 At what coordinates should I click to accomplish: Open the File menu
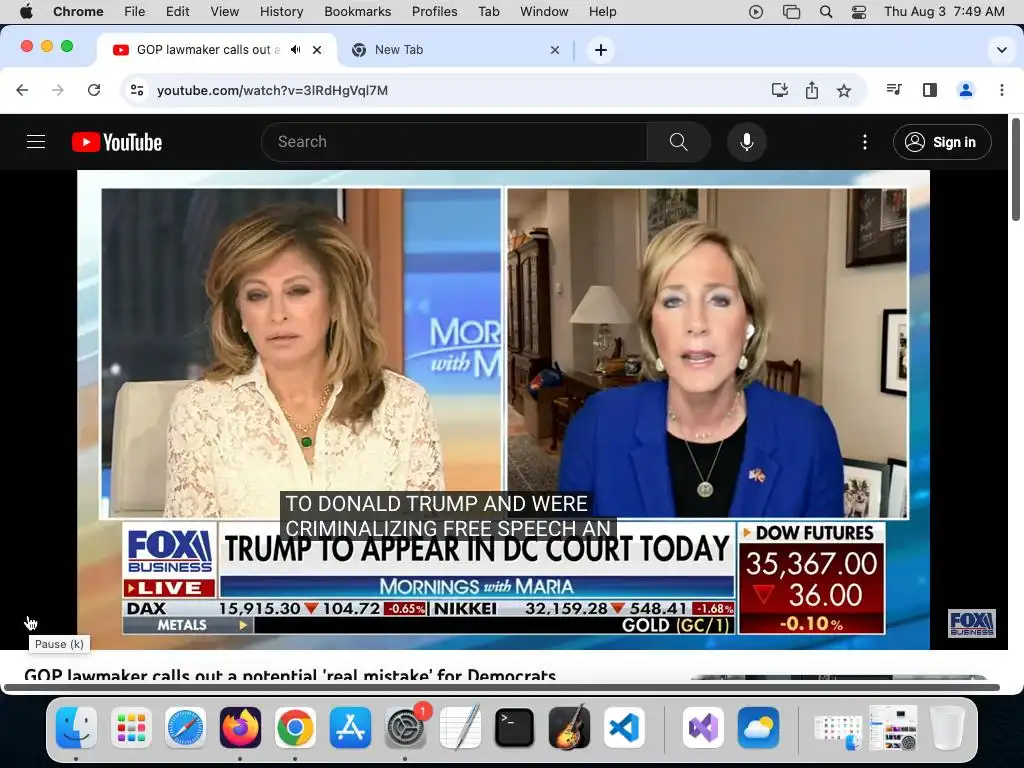point(135,11)
